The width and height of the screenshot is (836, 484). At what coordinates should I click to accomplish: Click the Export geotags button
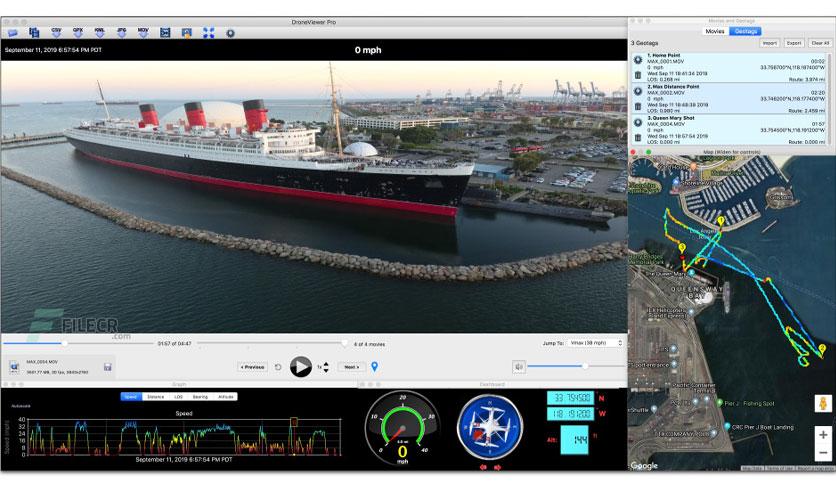[794, 43]
